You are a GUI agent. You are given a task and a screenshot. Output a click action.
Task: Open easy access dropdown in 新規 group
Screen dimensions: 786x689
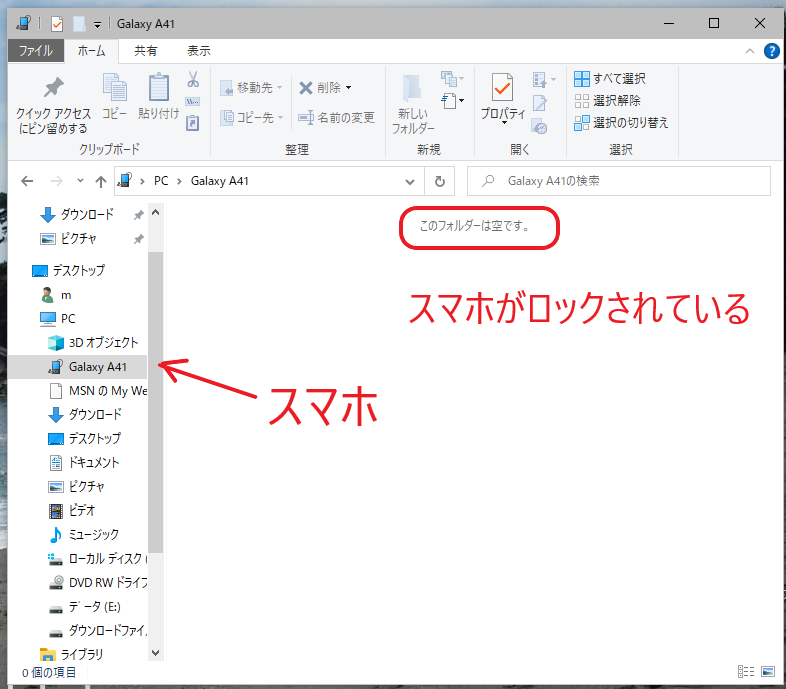point(452,101)
